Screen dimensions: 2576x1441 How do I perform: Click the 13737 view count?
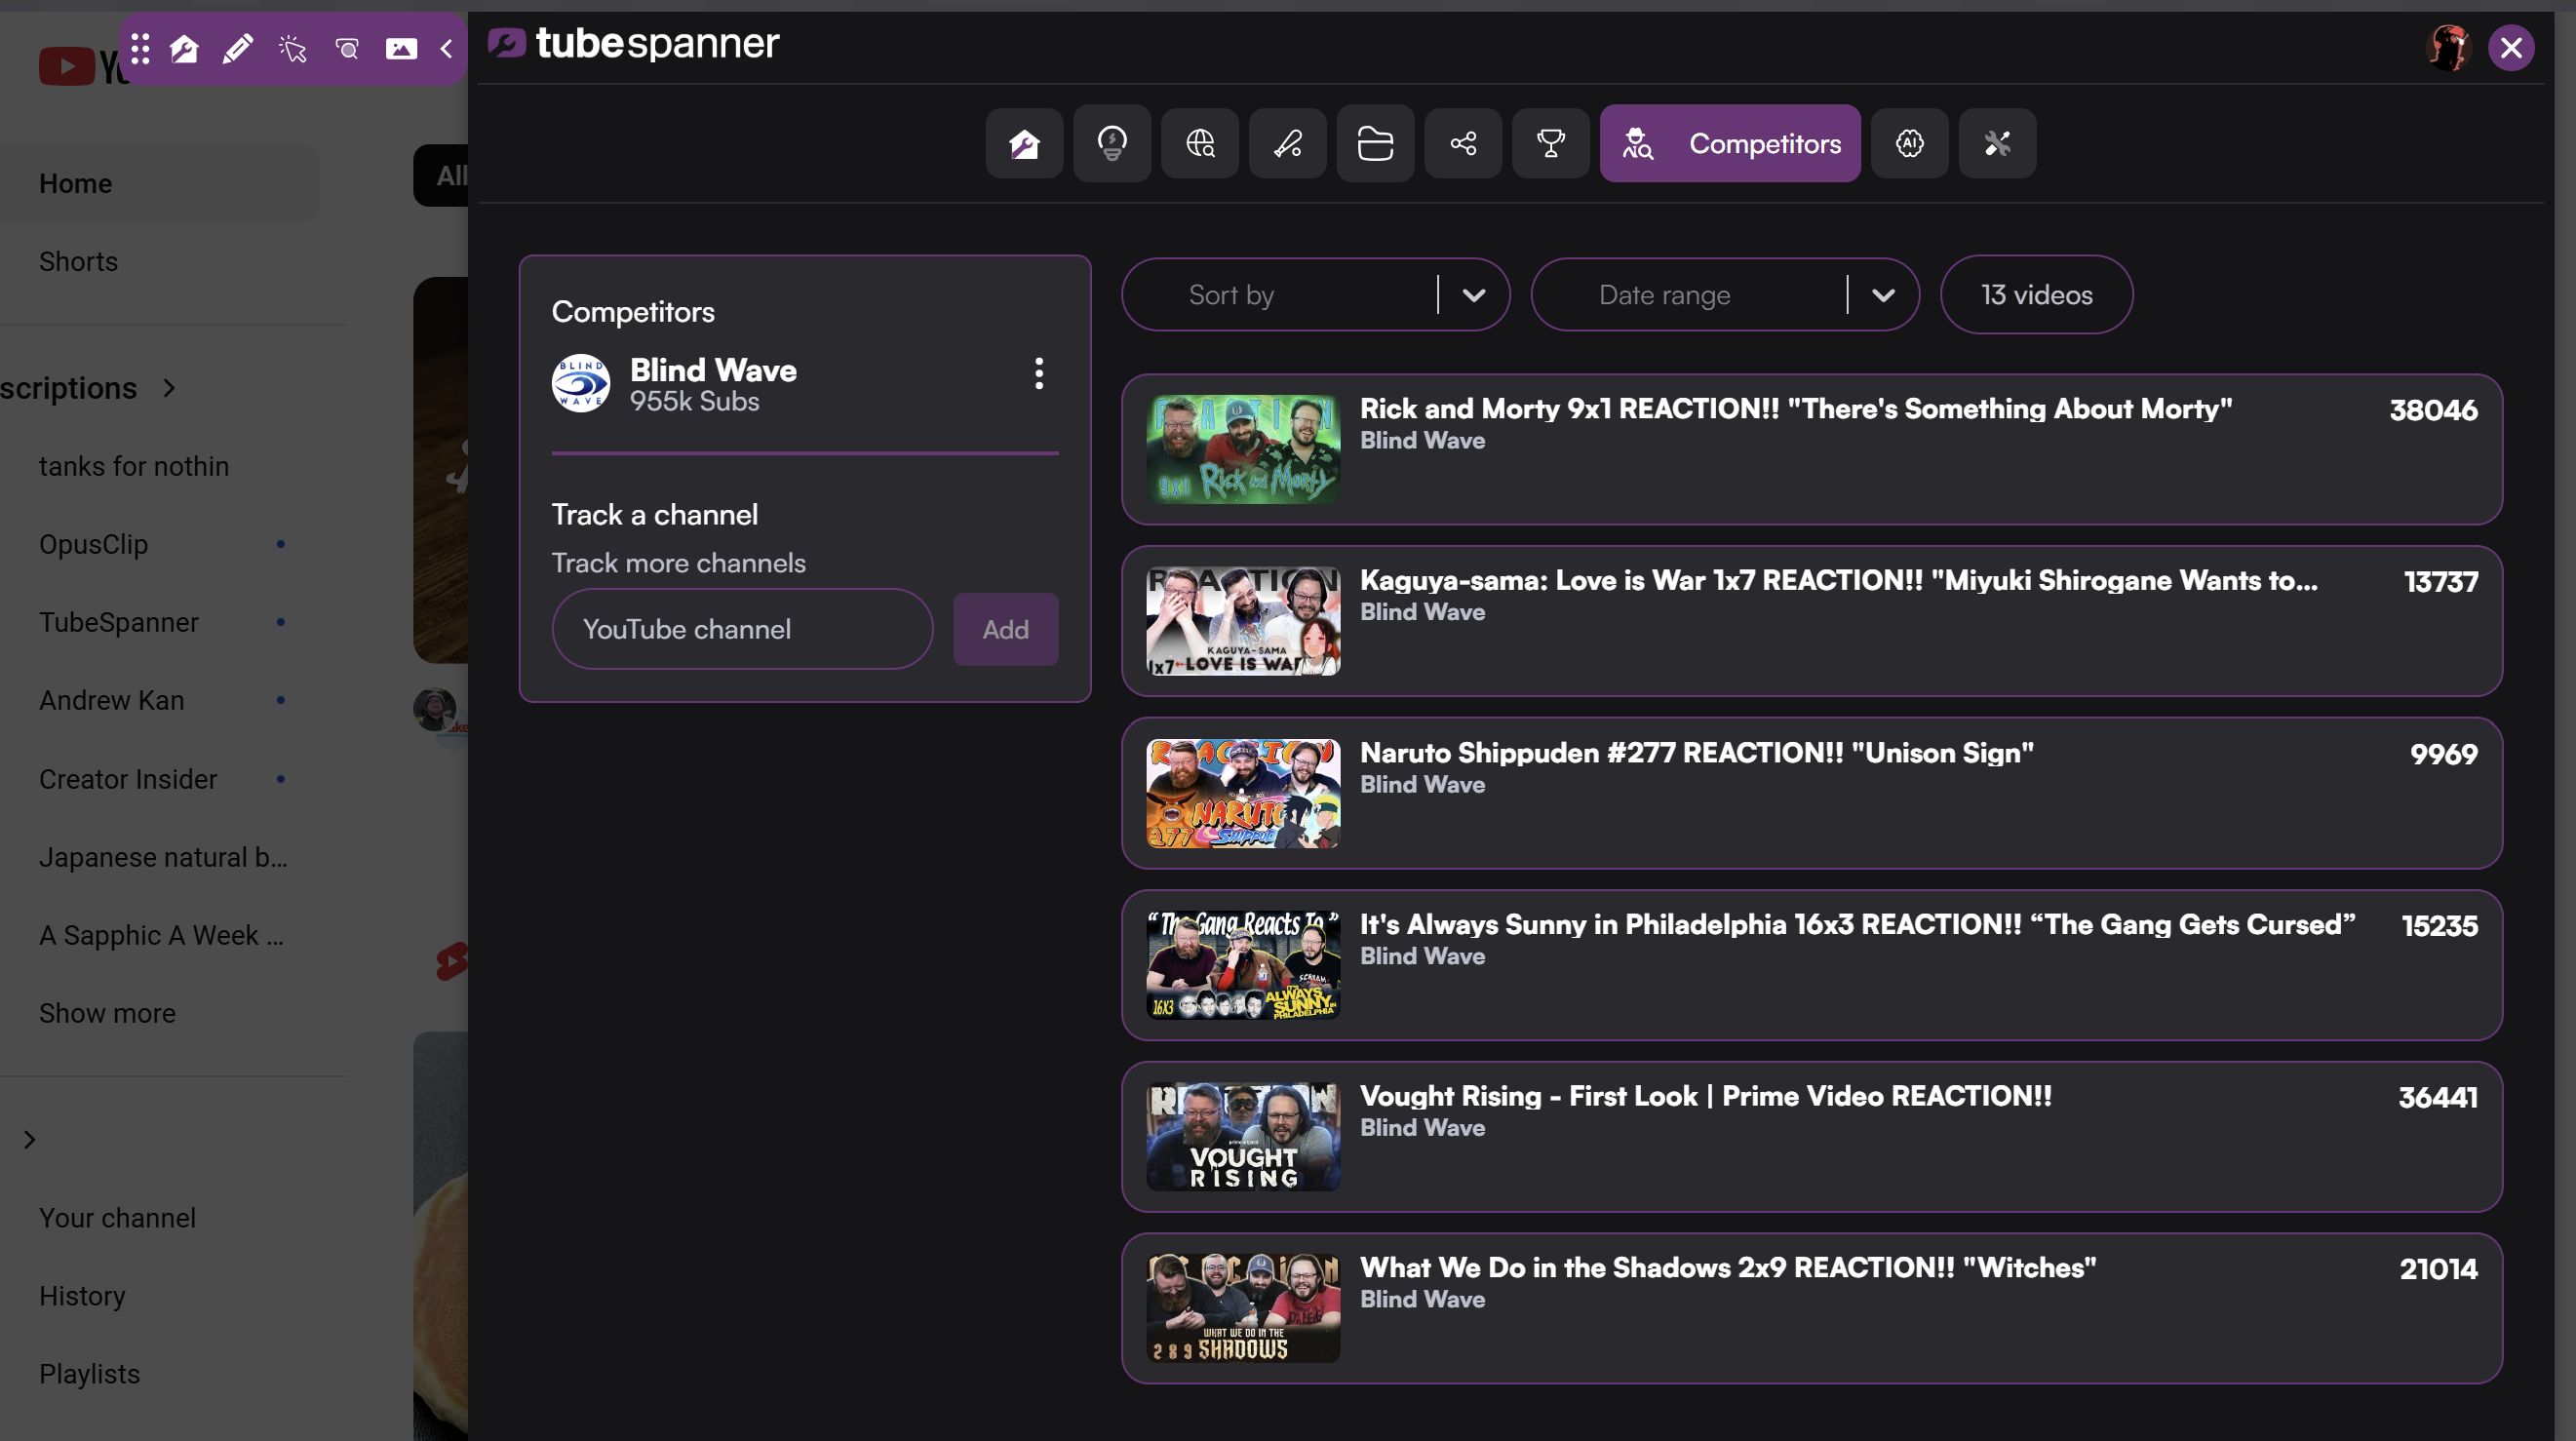pyautogui.click(x=2441, y=582)
